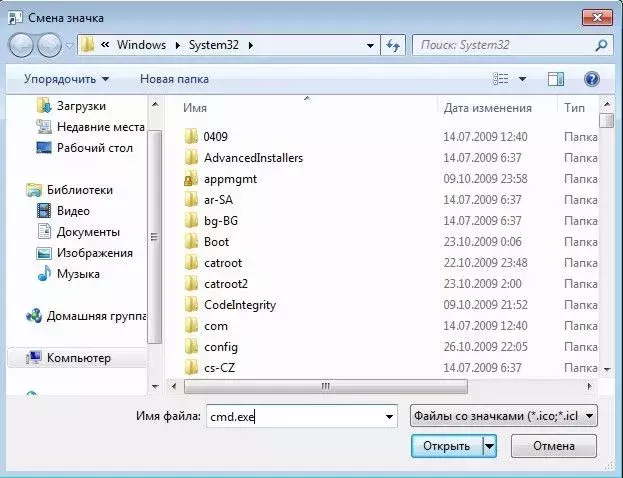
Task: Expand the file name history dropdown
Action: click(x=389, y=416)
